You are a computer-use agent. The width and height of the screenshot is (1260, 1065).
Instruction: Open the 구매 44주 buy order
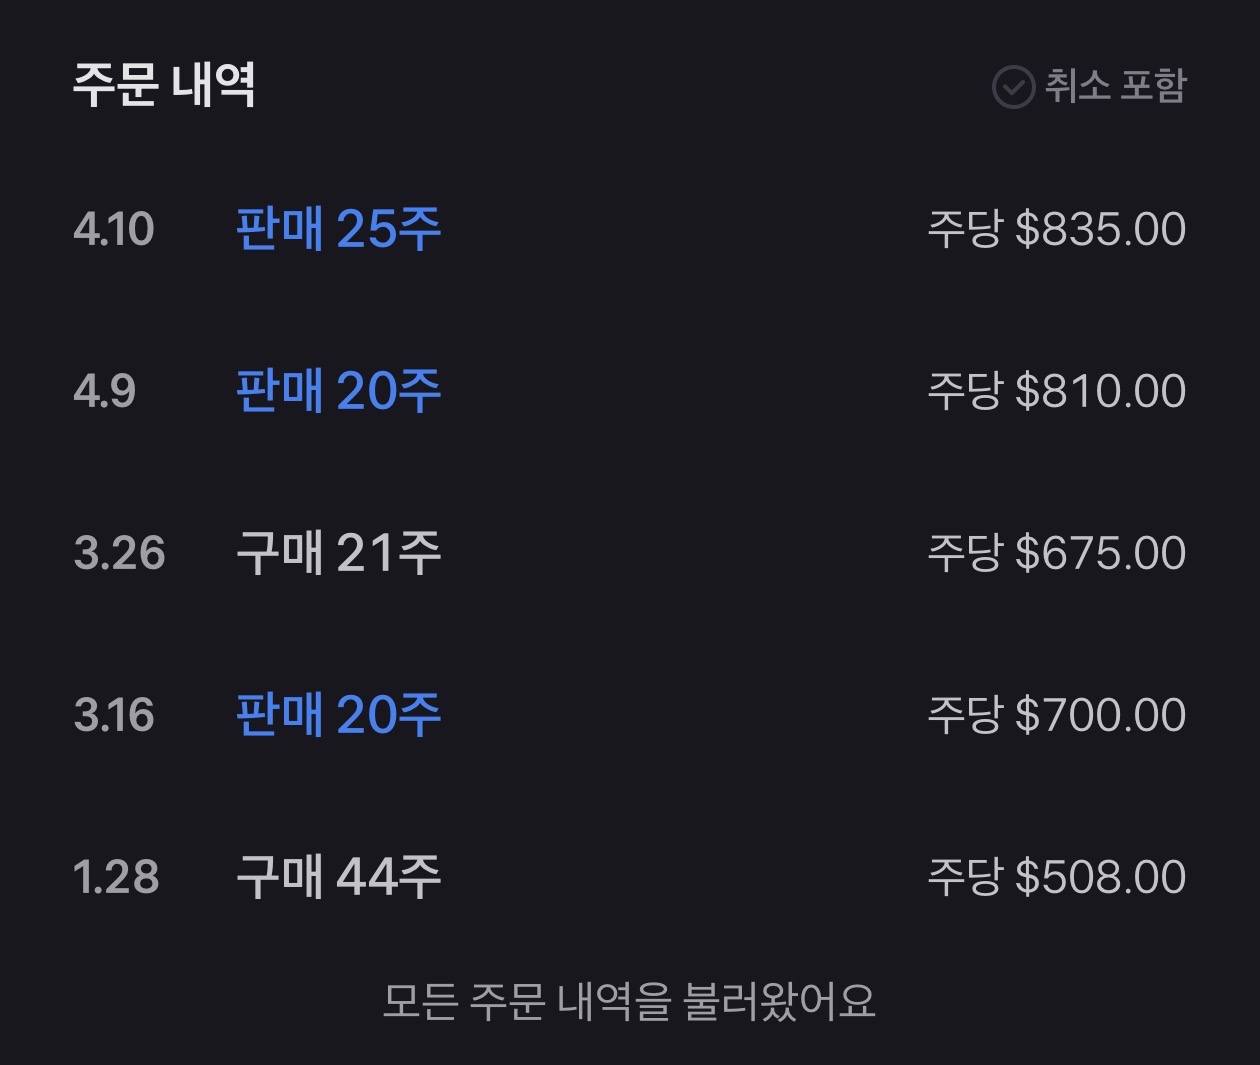pos(338,877)
